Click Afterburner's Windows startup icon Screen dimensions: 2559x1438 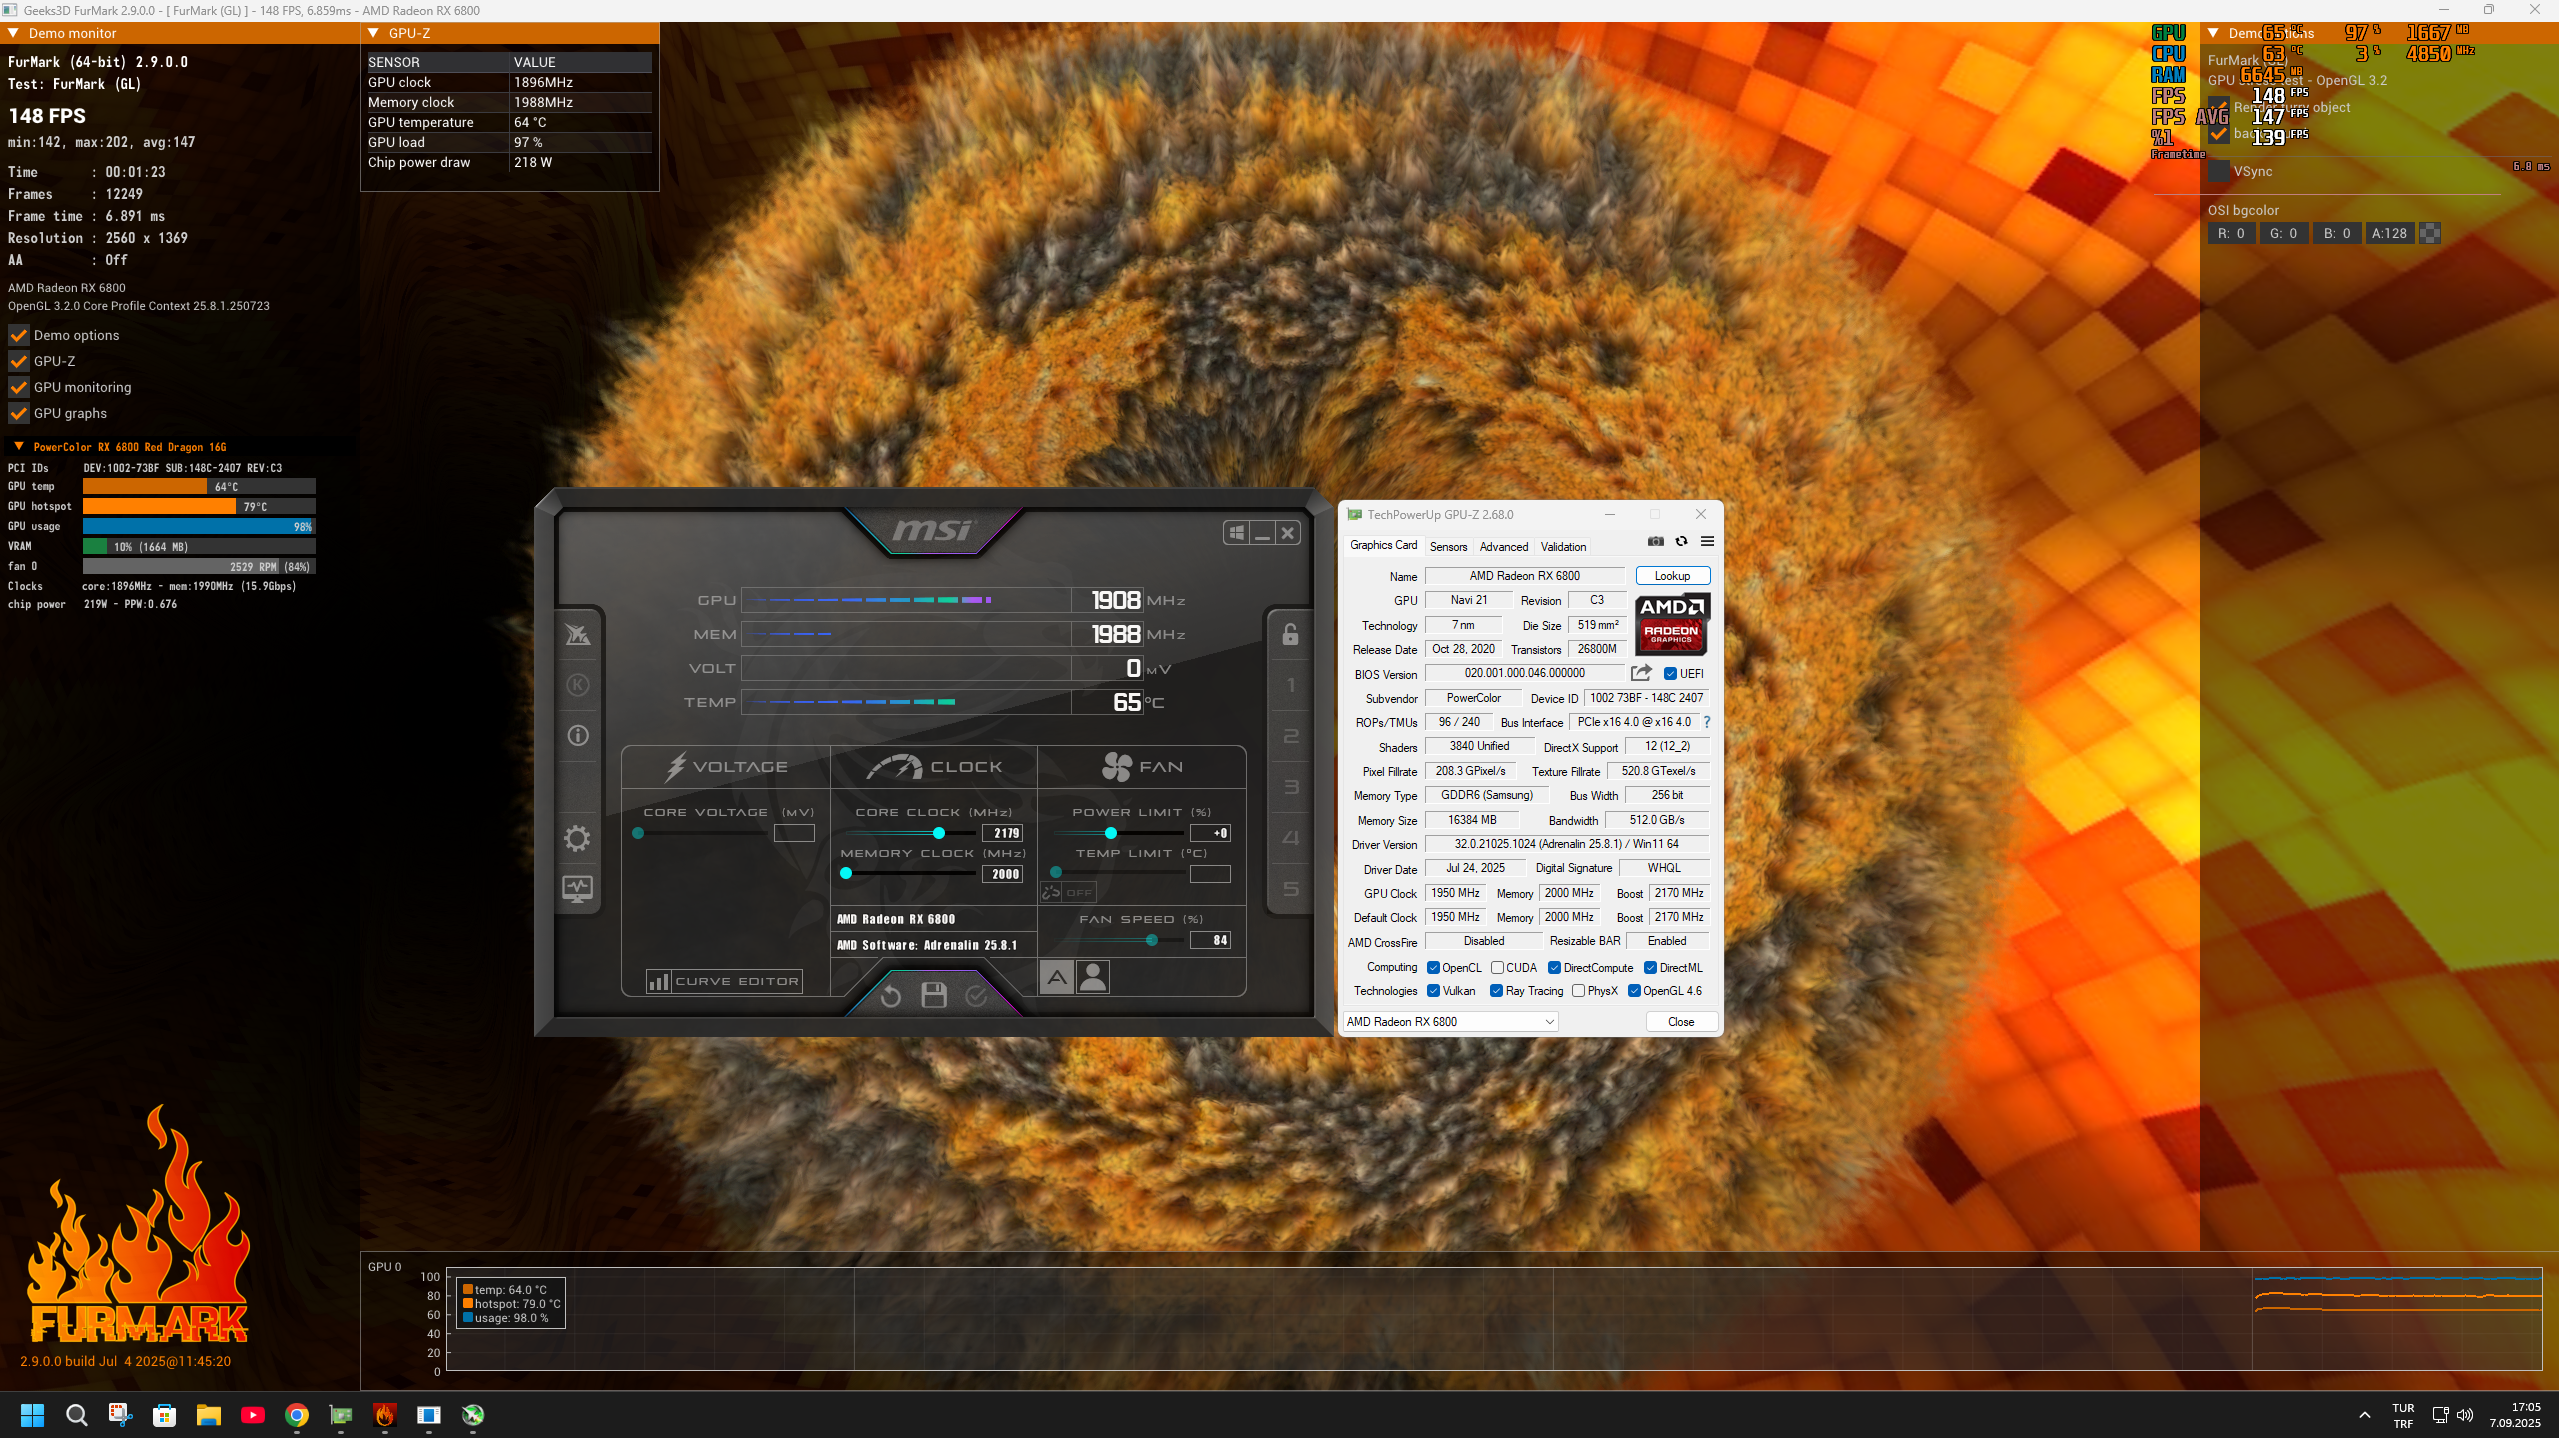[x=1237, y=533]
